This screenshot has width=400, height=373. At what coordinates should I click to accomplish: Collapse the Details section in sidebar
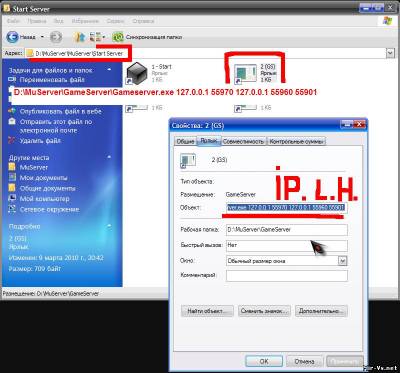click(x=109, y=226)
